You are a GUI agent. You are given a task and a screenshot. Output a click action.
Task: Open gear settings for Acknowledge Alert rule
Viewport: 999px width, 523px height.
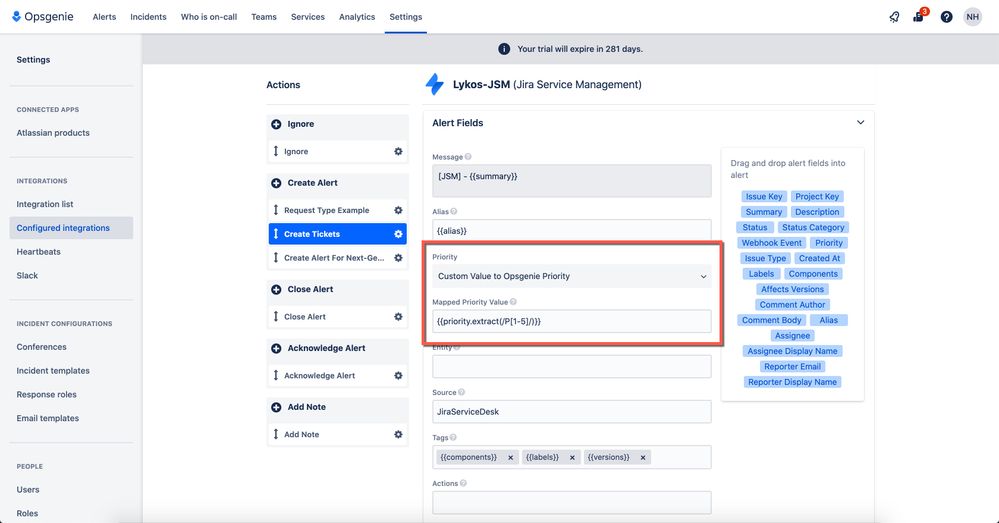point(398,376)
